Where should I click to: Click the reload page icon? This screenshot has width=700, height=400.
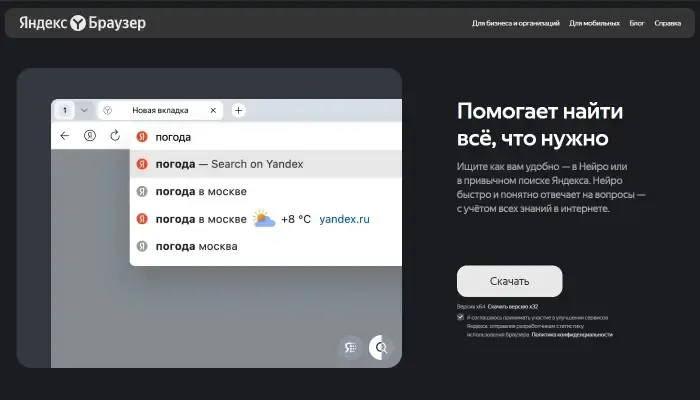[115, 135]
